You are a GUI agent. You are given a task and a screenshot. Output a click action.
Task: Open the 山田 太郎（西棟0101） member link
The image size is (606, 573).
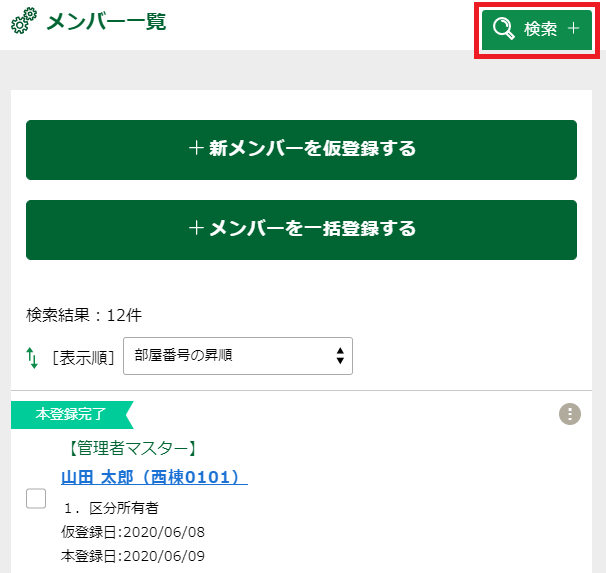coord(154,477)
